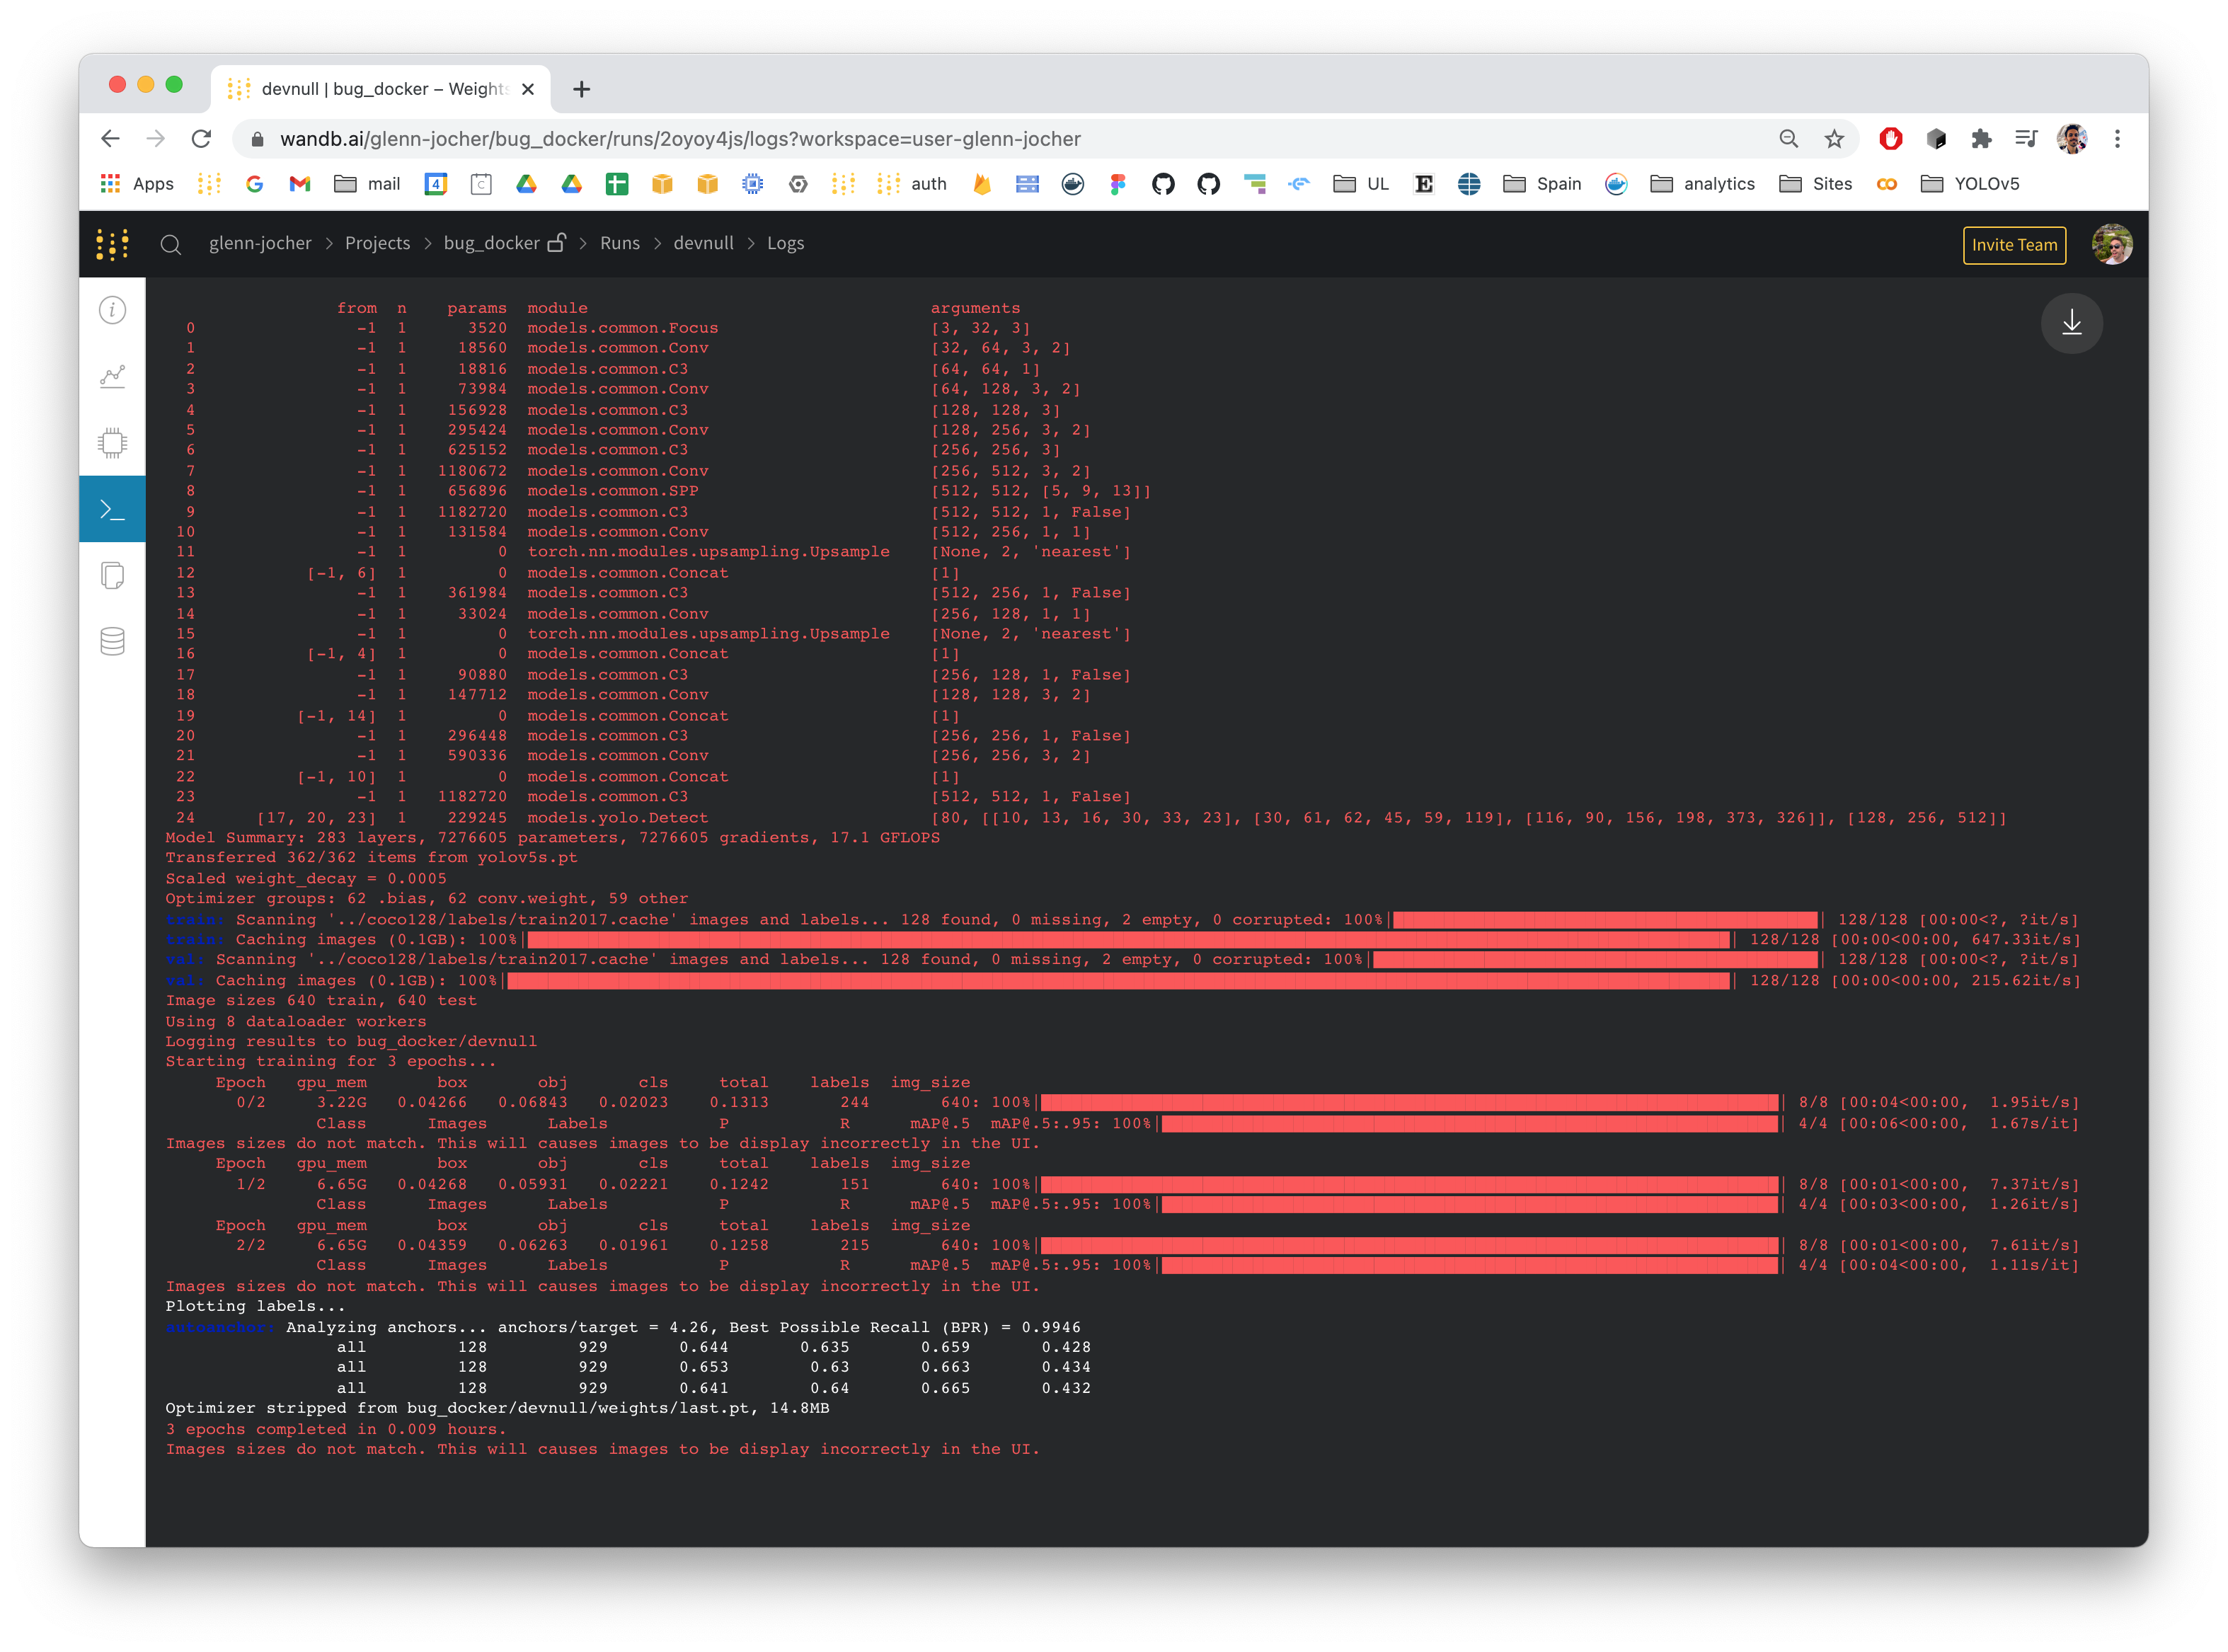Open the run Overview info icon in sidebar
Viewport: 2228px width, 1652px height.
tap(112, 310)
